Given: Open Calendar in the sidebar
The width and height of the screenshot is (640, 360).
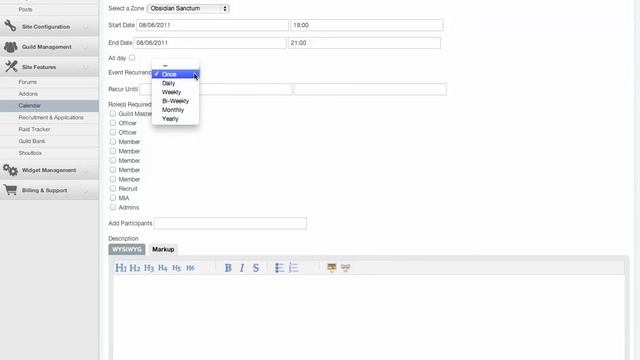Looking at the screenshot, I should (x=29, y=106).
